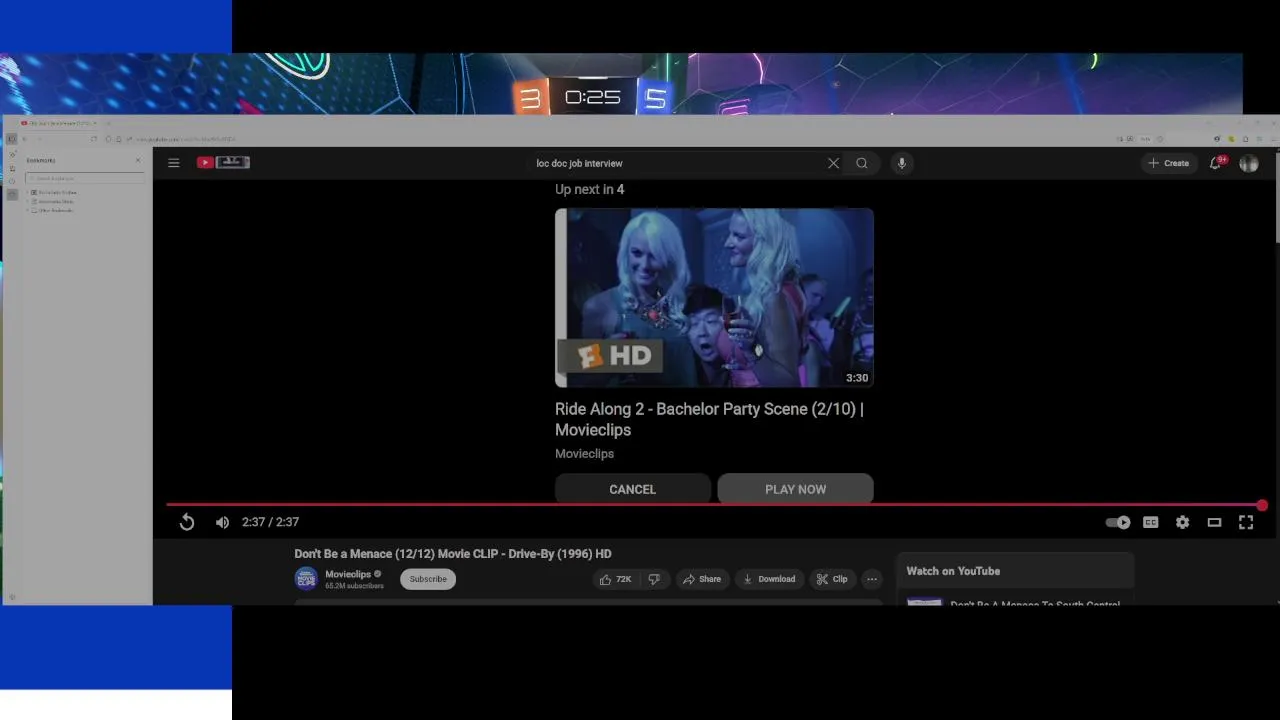
Task: Subscribe to the Movieclips channel
Action: [x=428, y=579]
